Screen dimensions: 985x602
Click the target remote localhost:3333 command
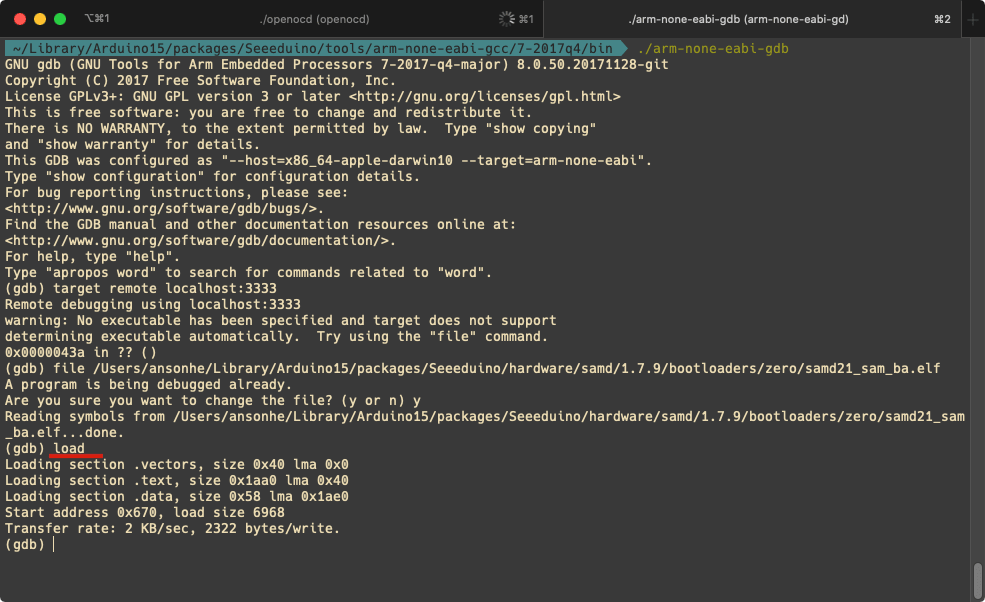(x=165, y=288)
